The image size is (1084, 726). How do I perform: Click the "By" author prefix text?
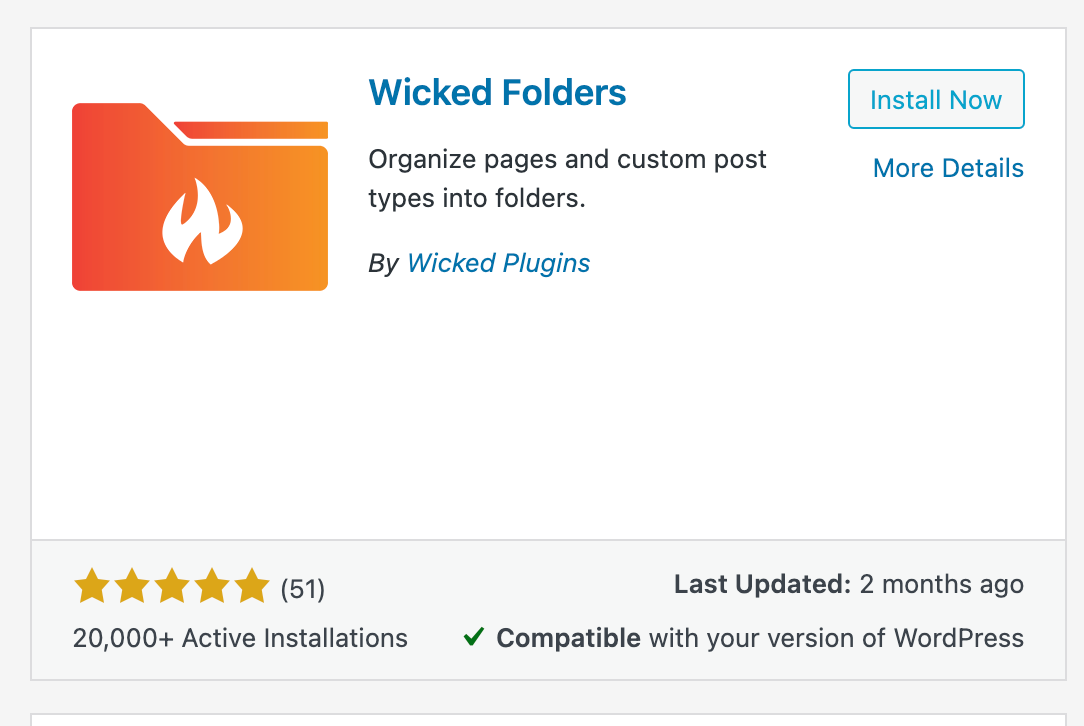383,263
